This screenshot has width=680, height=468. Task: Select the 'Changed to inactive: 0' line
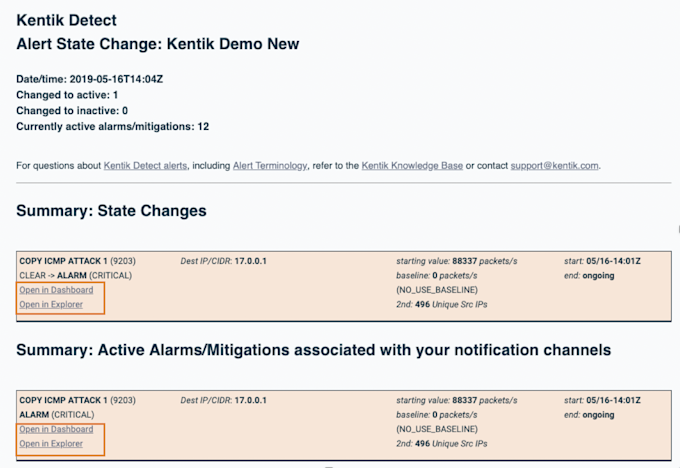pyautogui.click(x=72, y=111)
